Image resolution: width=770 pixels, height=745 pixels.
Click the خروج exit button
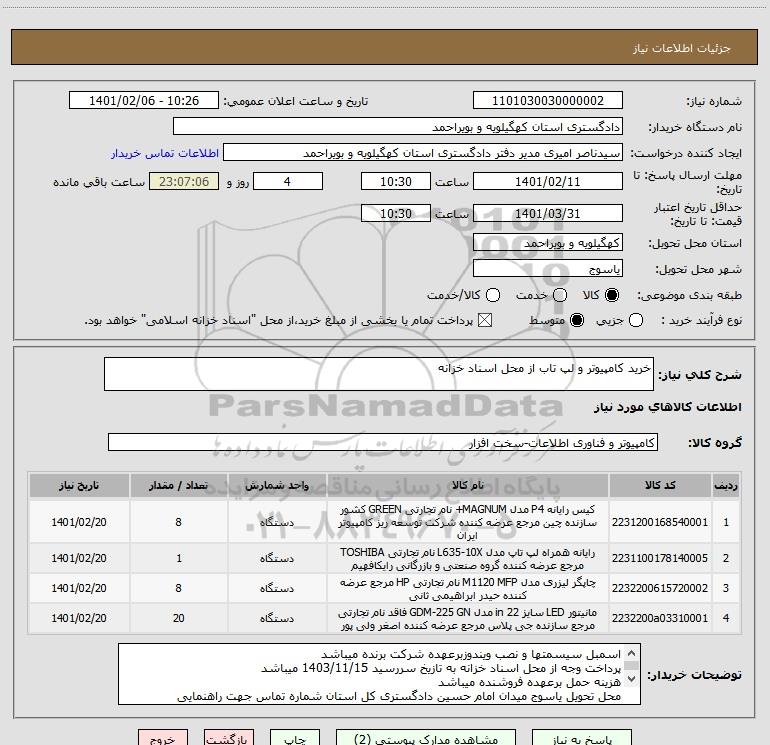pos(163,738)
